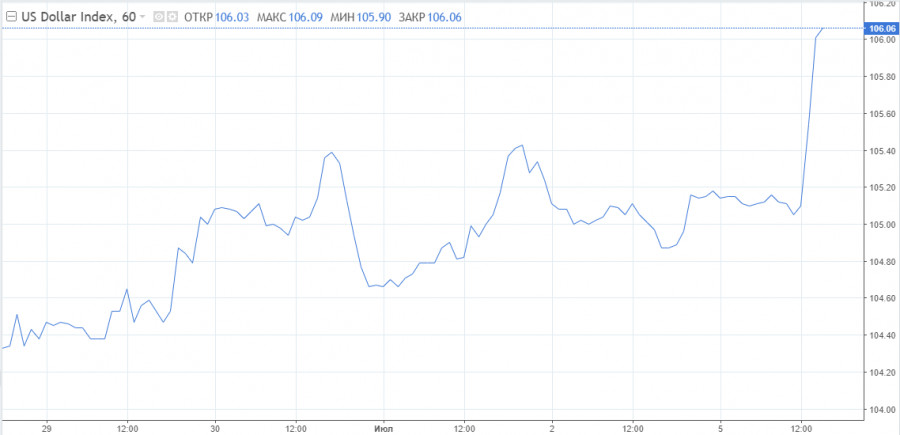
Task: Click the 104.40 price axis label
Action: (883, 336)
